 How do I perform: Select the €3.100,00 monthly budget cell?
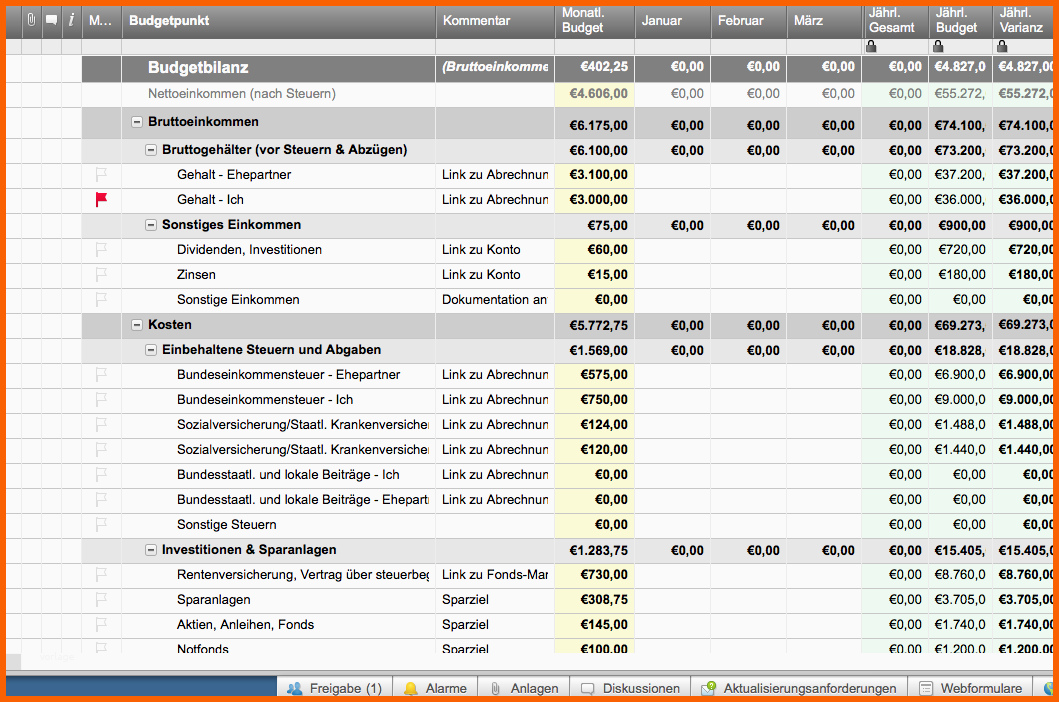pos(594,175)
